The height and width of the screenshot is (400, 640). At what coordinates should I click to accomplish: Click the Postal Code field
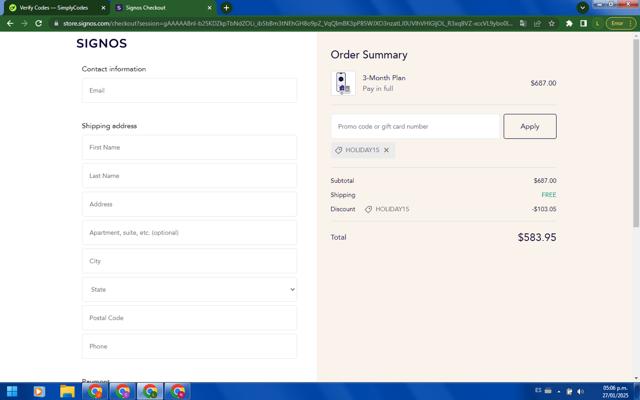189,318
